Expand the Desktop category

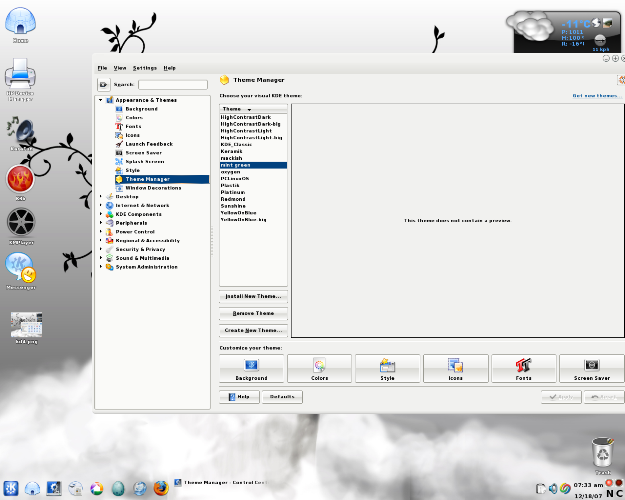click(x=100, y=196)
